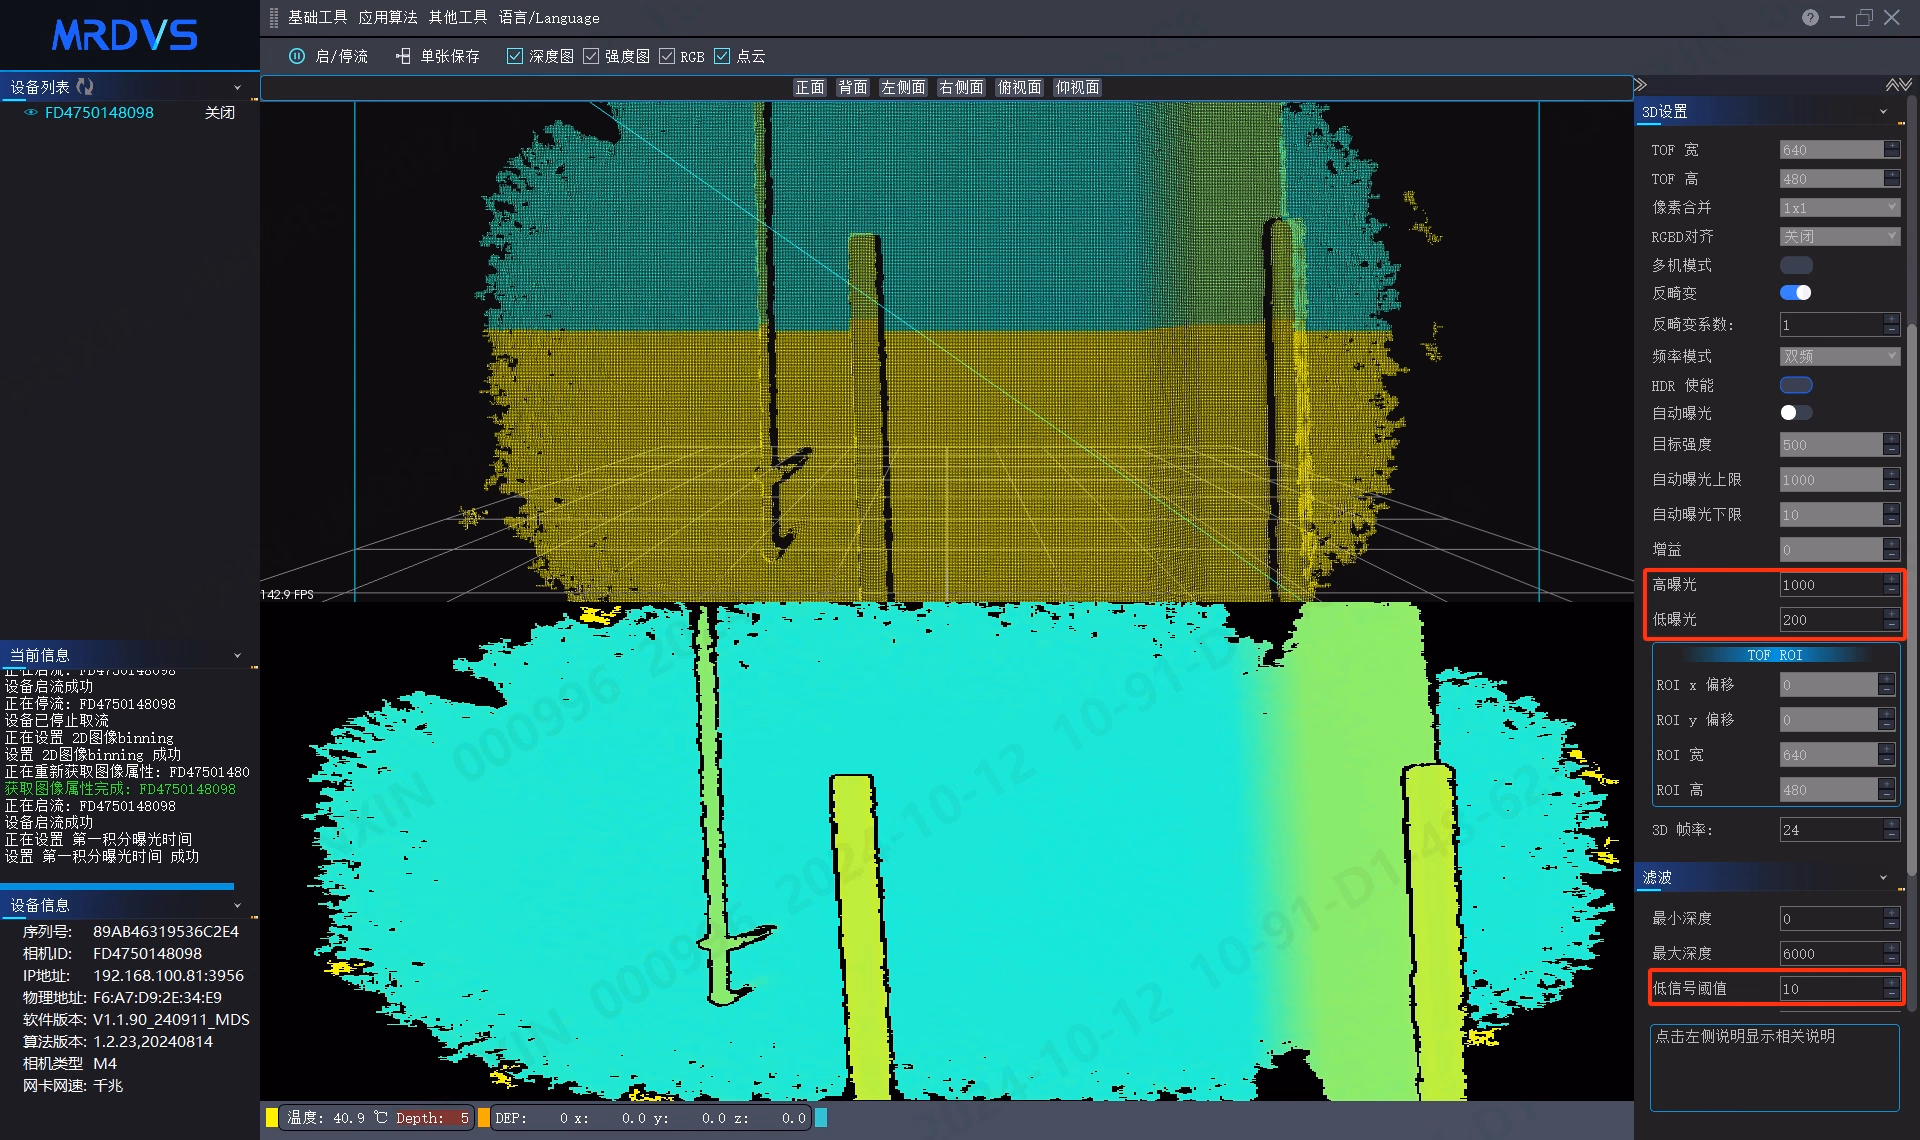Open the 应用算法 menu
This screenshot has height=1140, width=1920.
pyautogui.click(x=388, y=18)
